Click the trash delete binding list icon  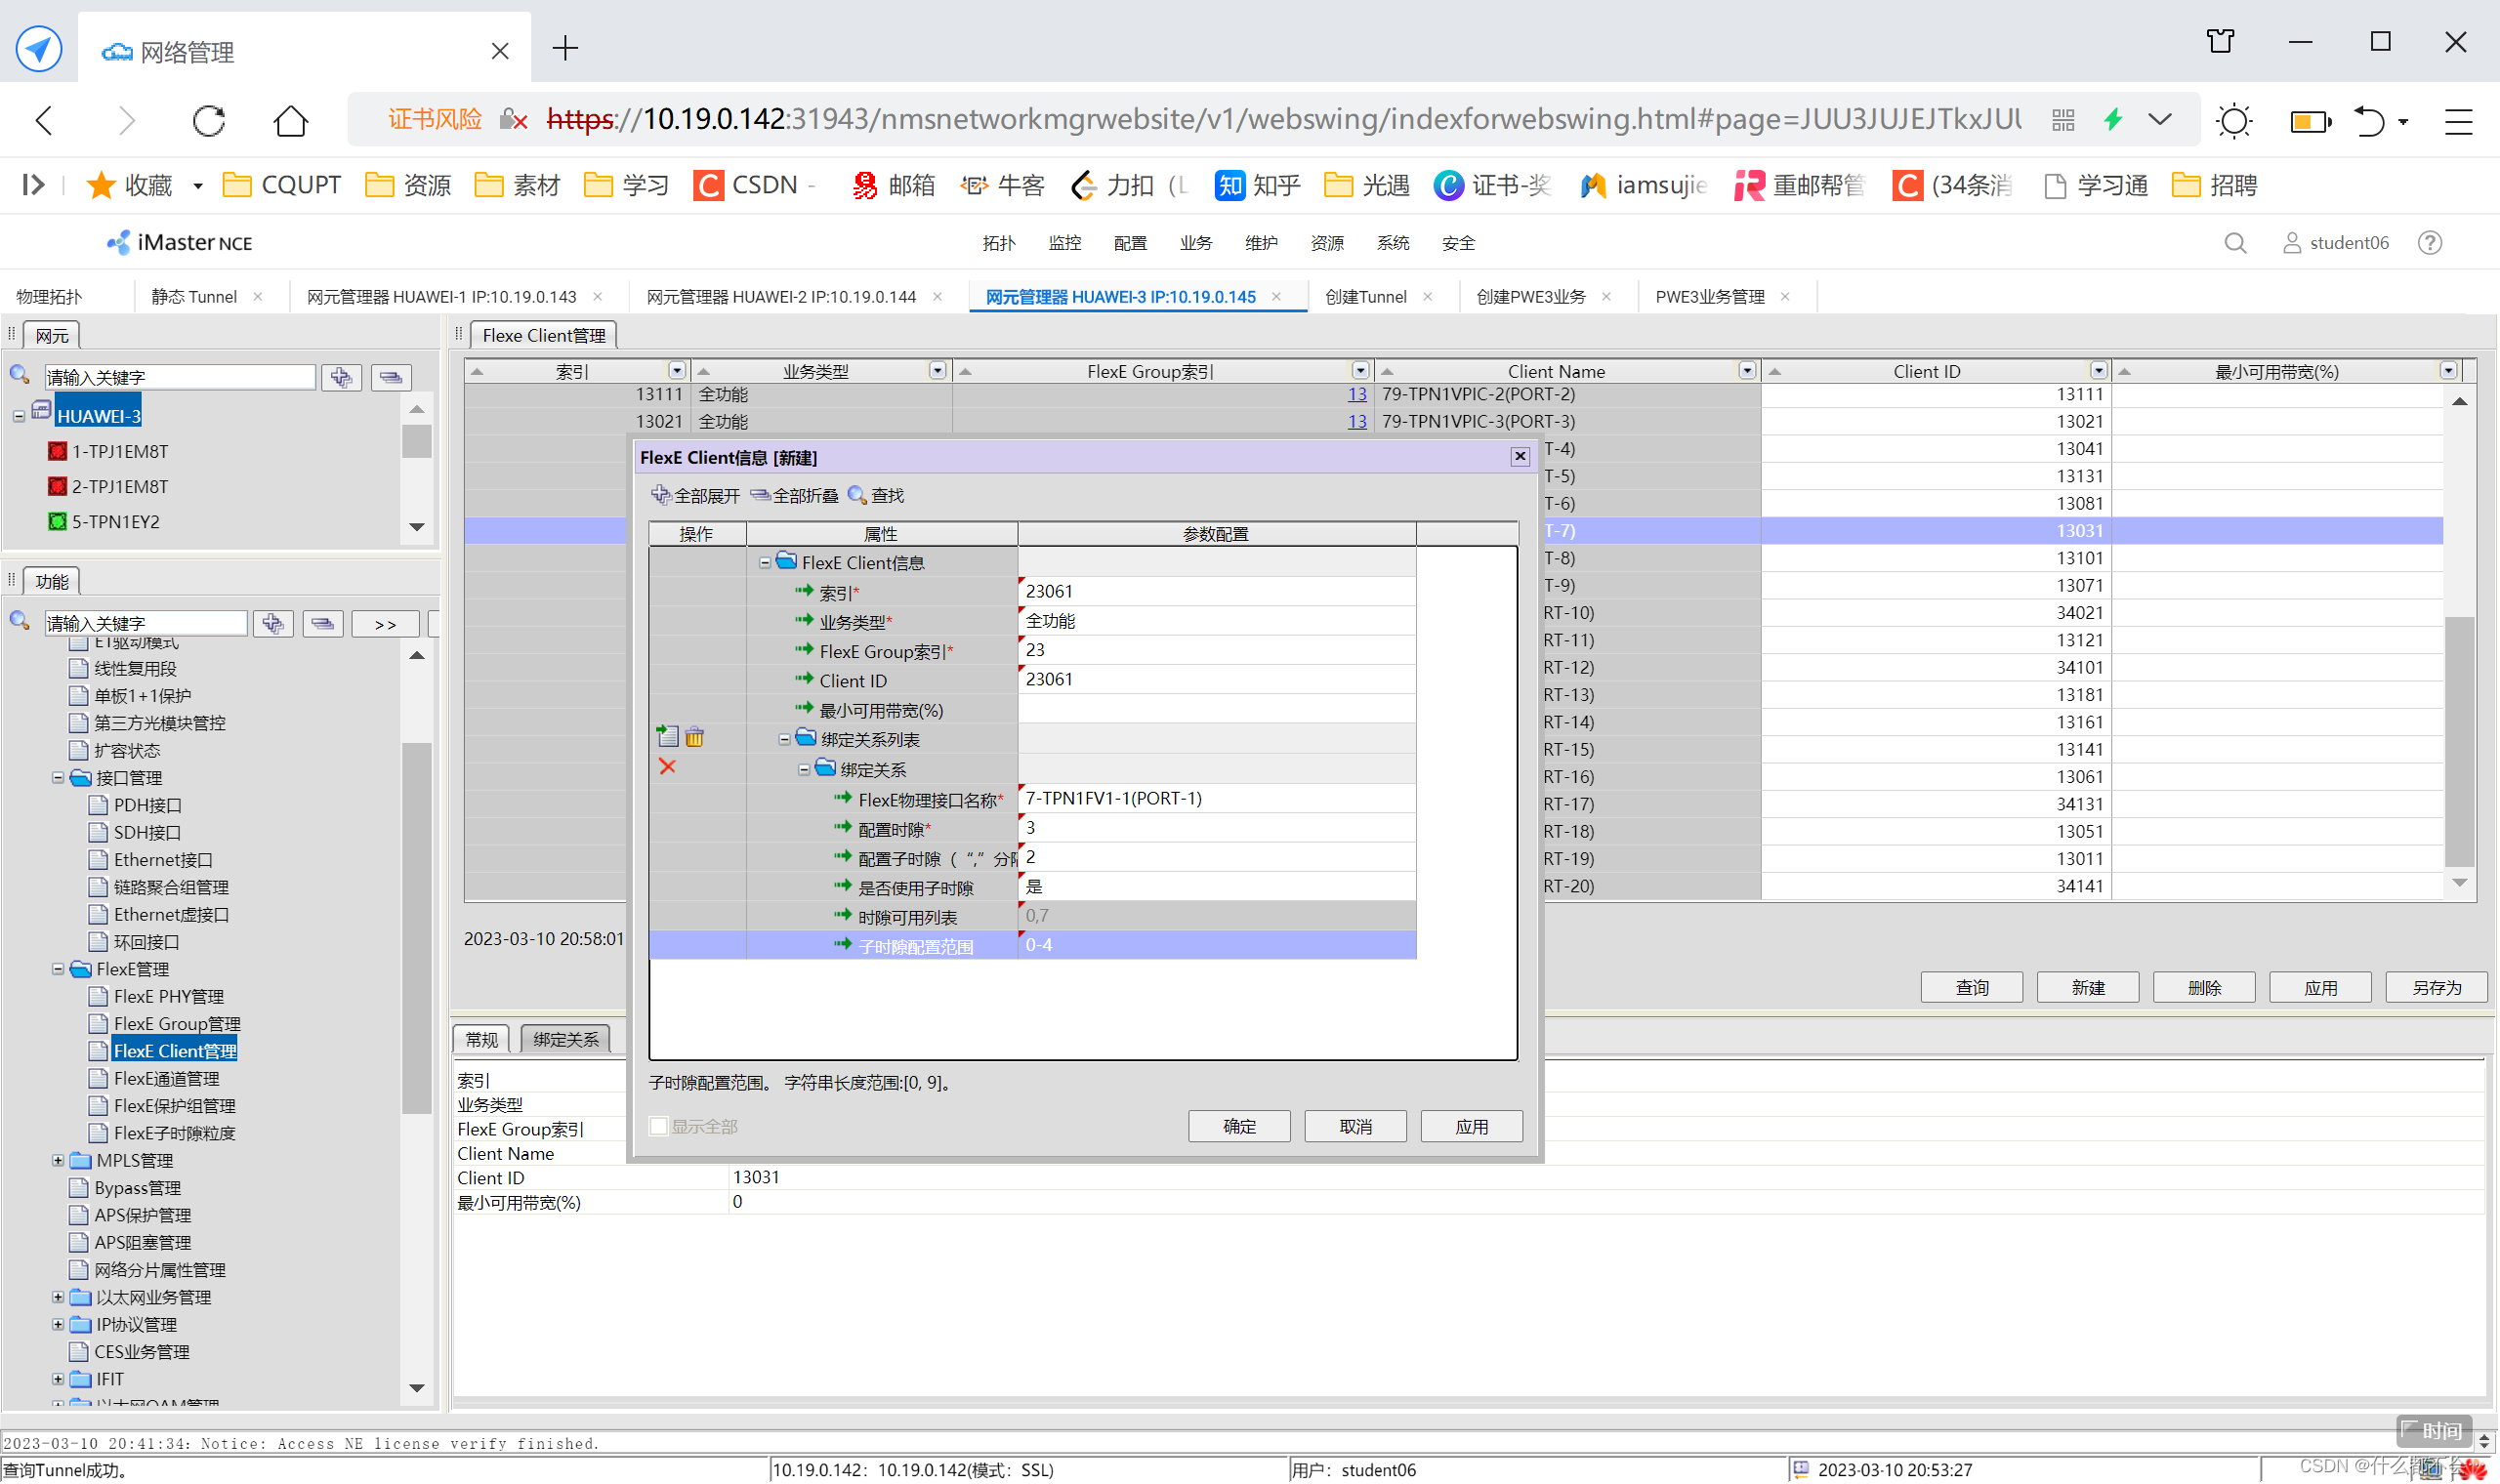click(x=695, y=738)
